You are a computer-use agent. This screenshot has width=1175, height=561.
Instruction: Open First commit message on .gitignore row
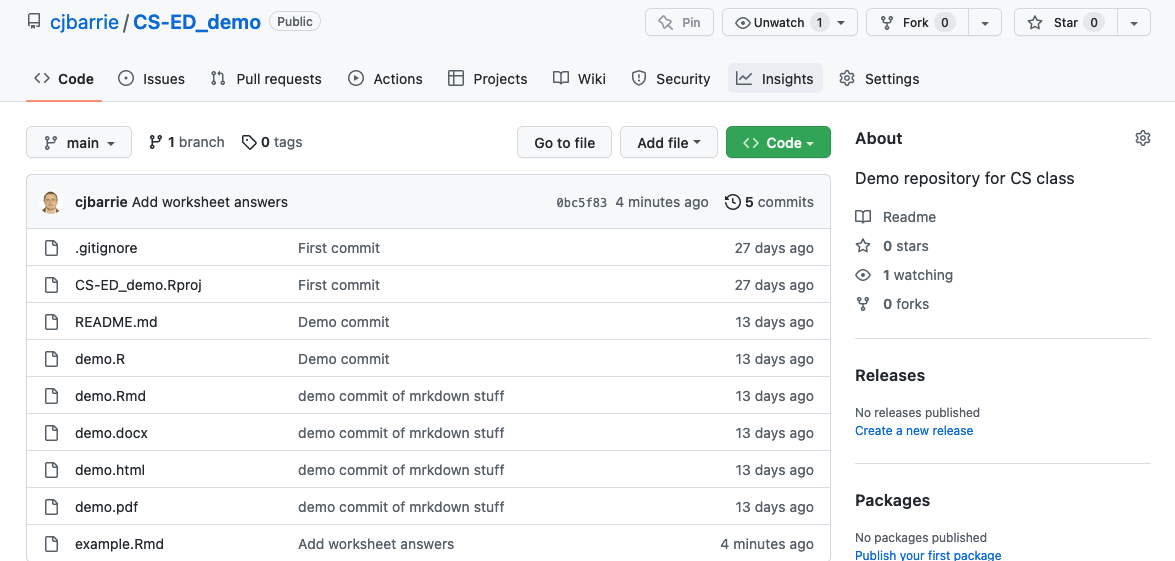click(339, 248)
